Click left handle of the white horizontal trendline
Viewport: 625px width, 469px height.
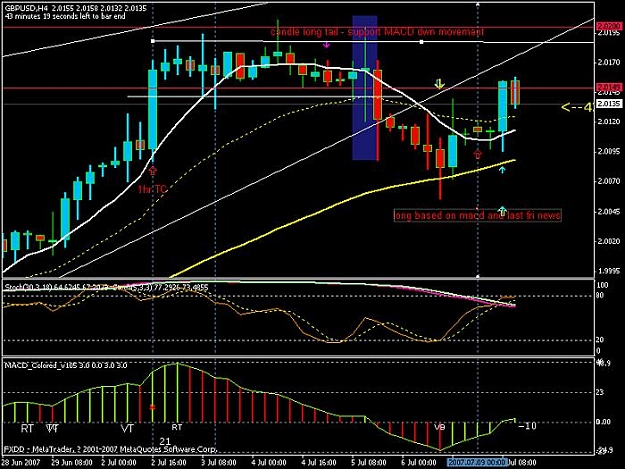(153, 41)
